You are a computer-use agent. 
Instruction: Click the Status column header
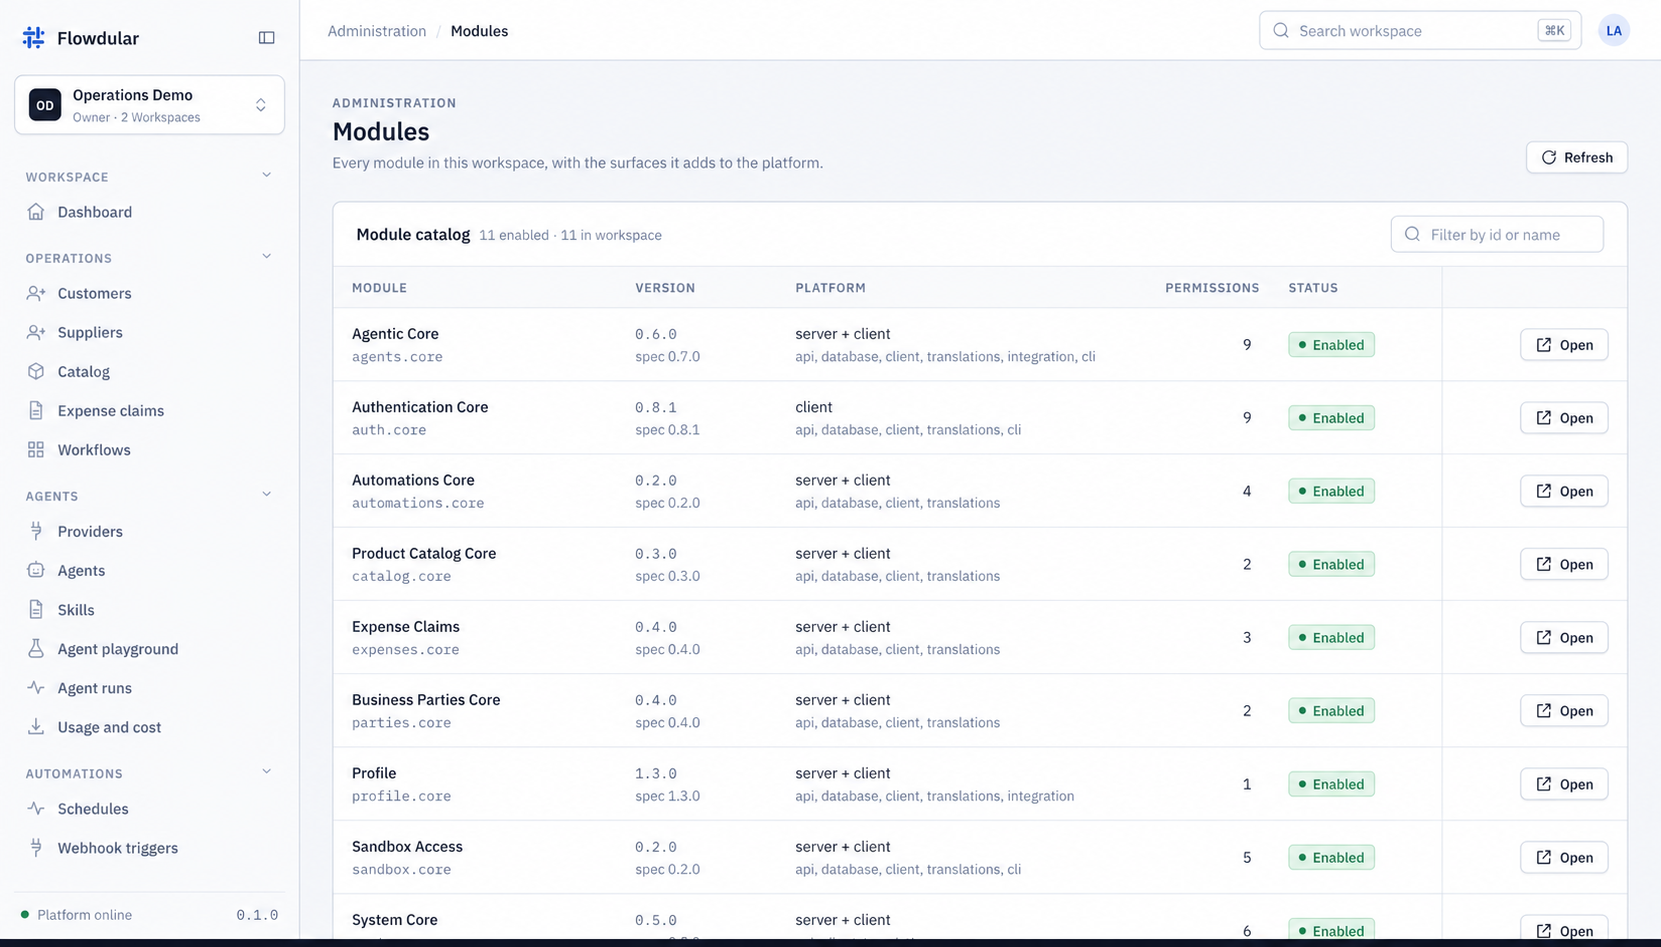pyautogui.click(x=1313, y=288)
